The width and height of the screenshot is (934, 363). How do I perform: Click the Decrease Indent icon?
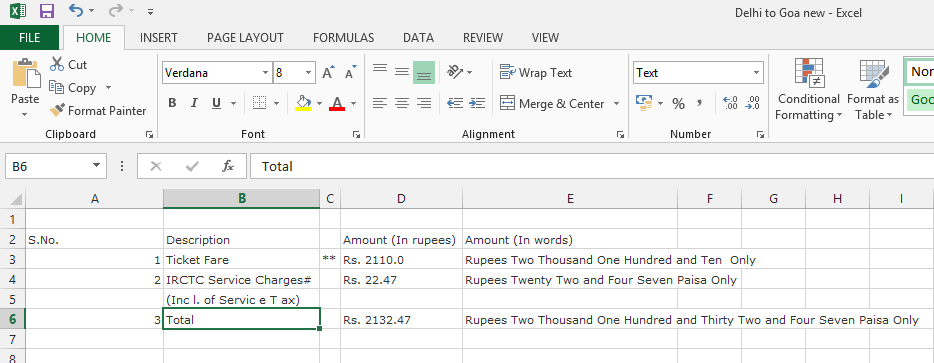[455, 103]
